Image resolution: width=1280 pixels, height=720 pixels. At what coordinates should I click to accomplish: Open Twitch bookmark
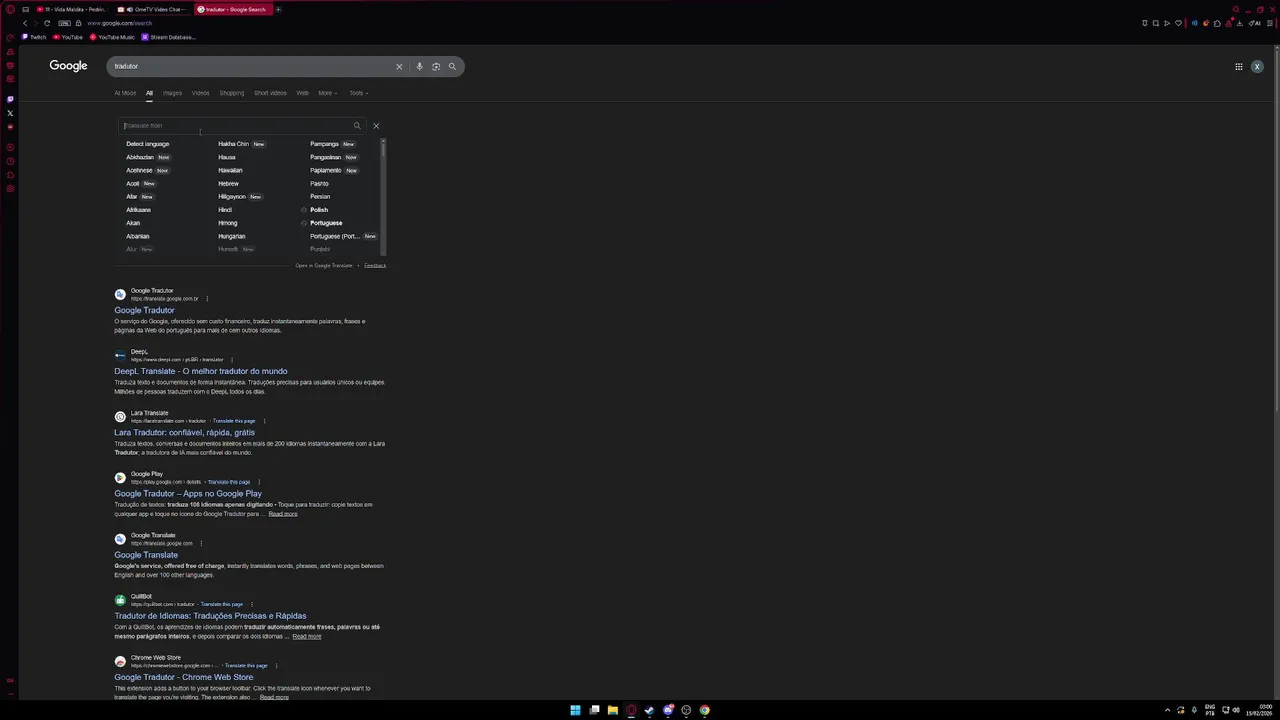coord(34,37)
